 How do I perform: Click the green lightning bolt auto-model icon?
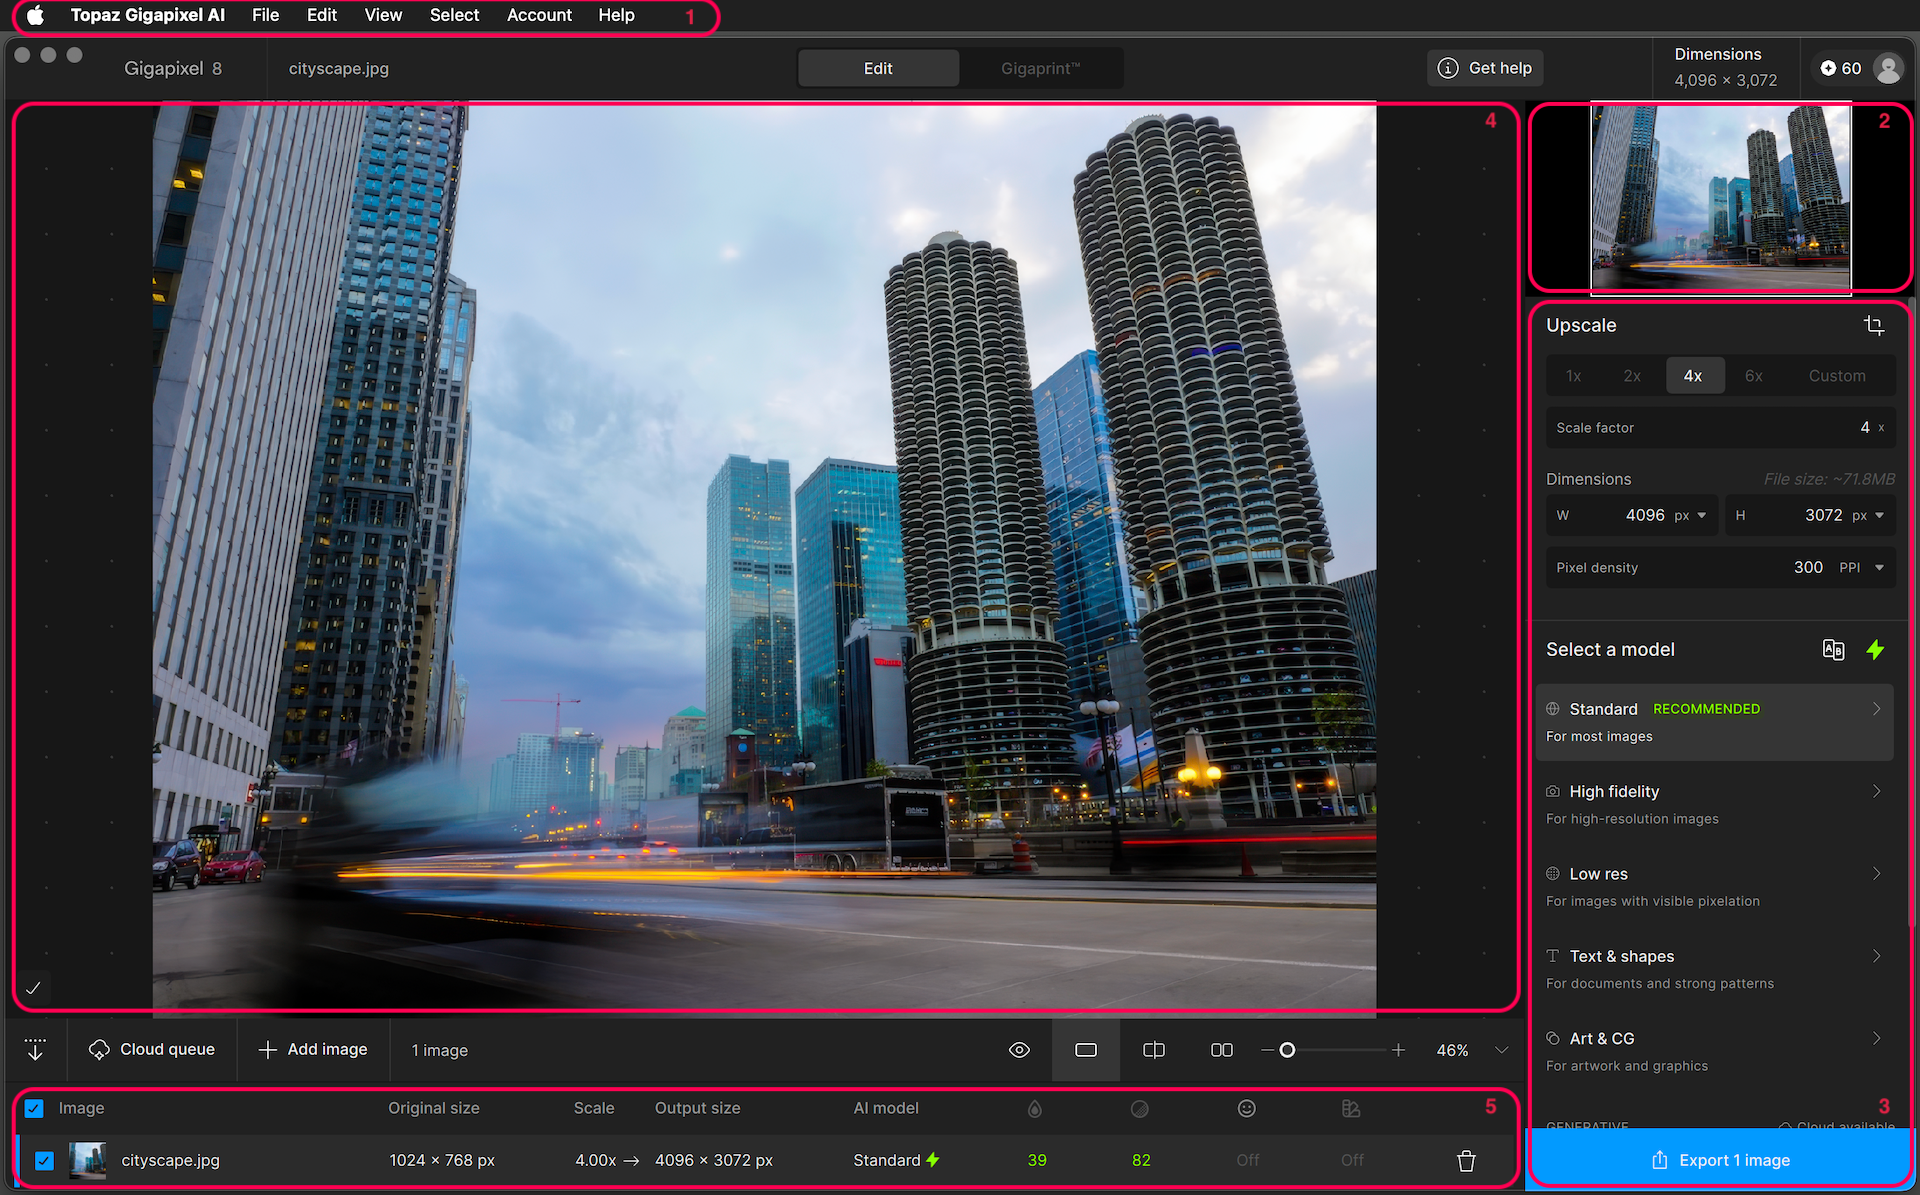(x=1875, y=650)
